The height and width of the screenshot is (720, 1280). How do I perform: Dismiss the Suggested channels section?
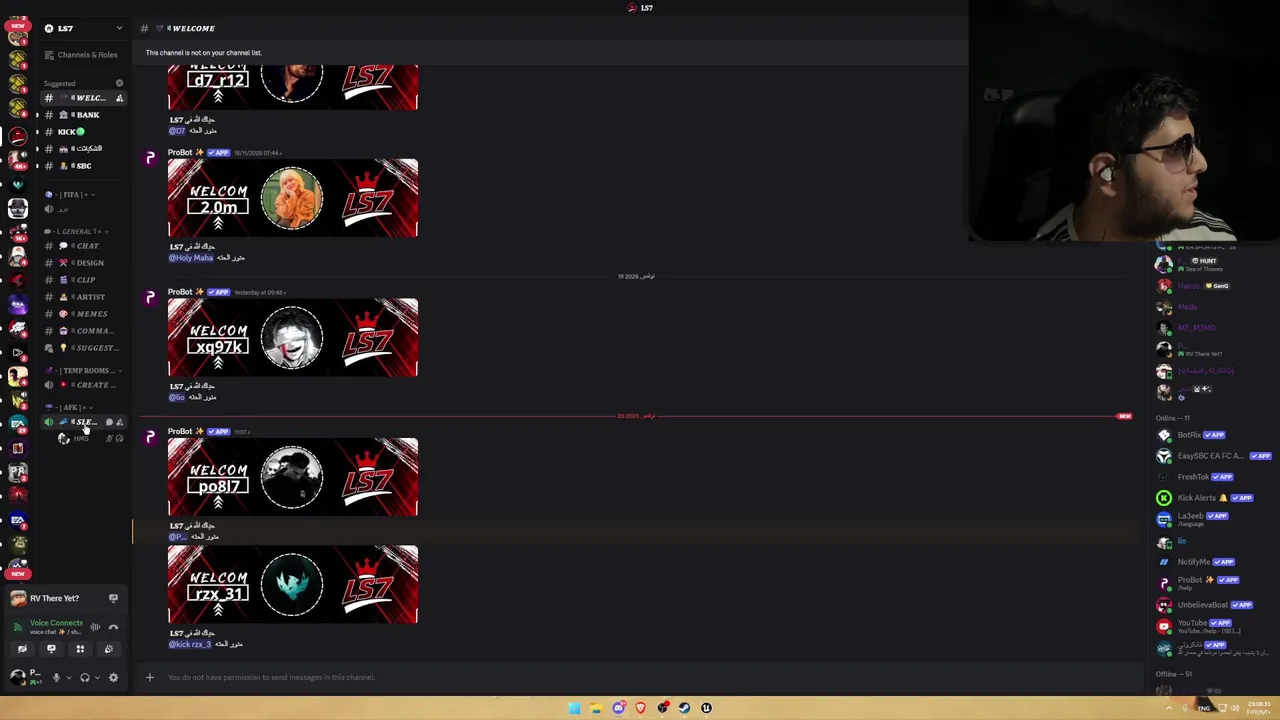click(120, 83)
